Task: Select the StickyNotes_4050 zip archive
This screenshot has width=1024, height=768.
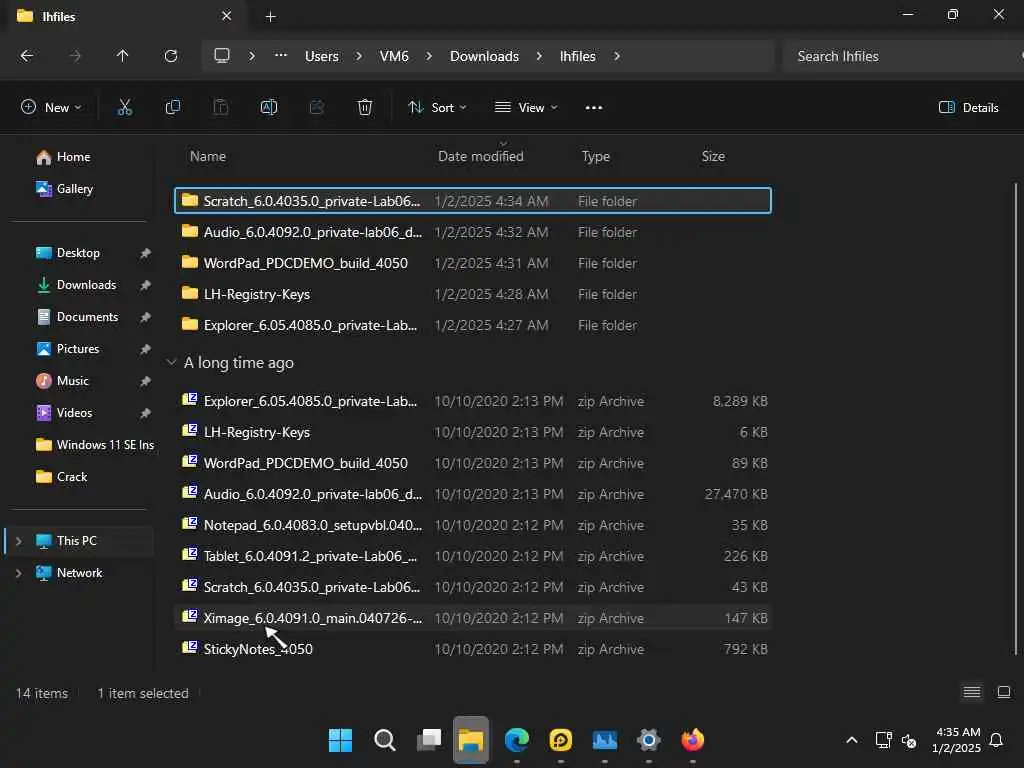Action: (473, 649)
